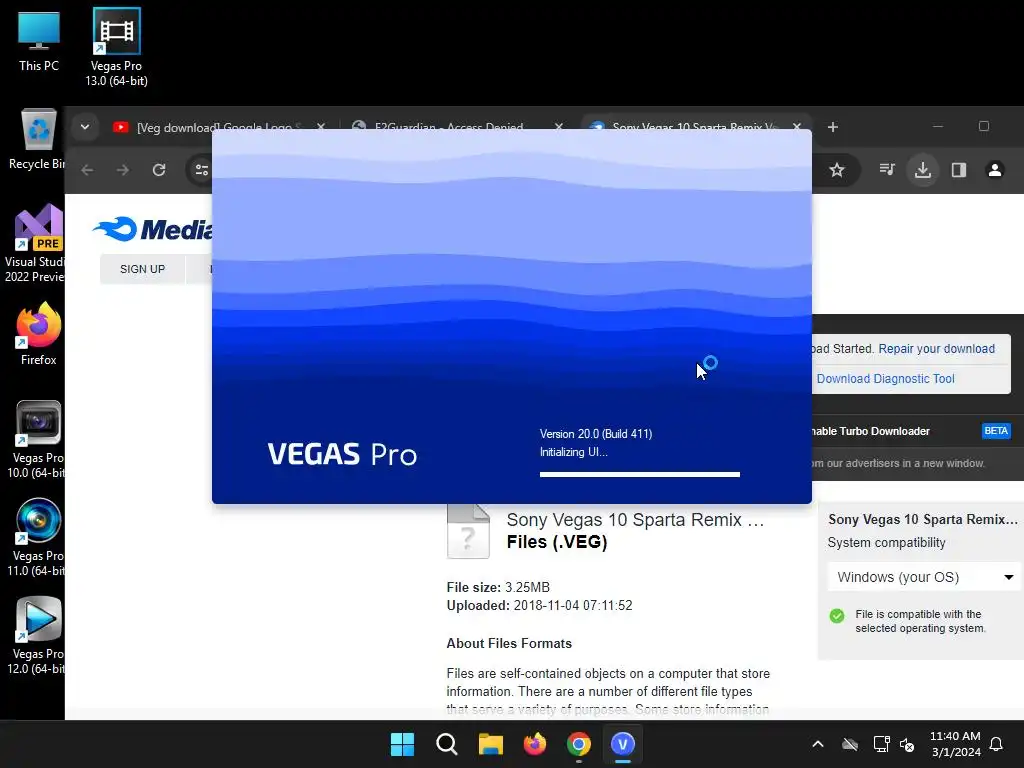This screenshot has height=768, width=1024.
Task: Click the SIGN UP button
Action: 142,269
